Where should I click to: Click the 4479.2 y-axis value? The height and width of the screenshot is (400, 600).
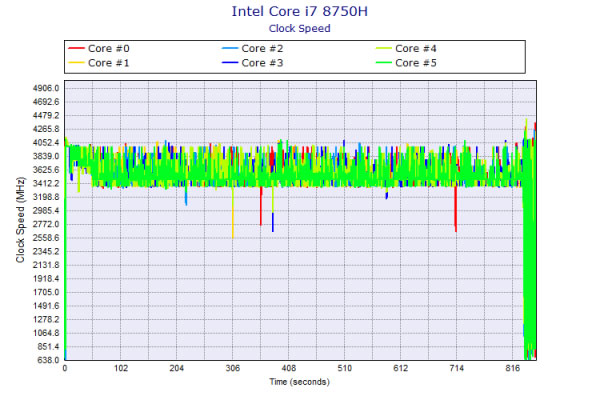(x=46, y=116)
